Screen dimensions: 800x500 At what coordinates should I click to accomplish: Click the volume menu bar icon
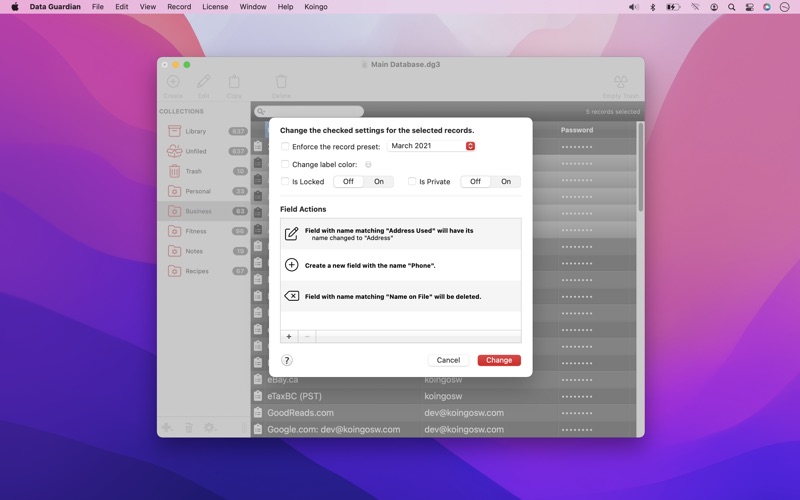634,7
